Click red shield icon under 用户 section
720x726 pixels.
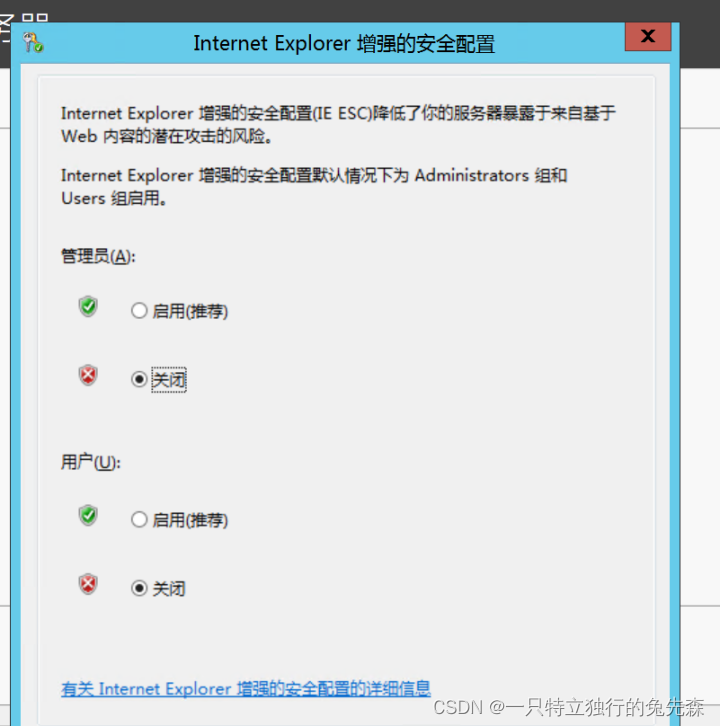88,584
